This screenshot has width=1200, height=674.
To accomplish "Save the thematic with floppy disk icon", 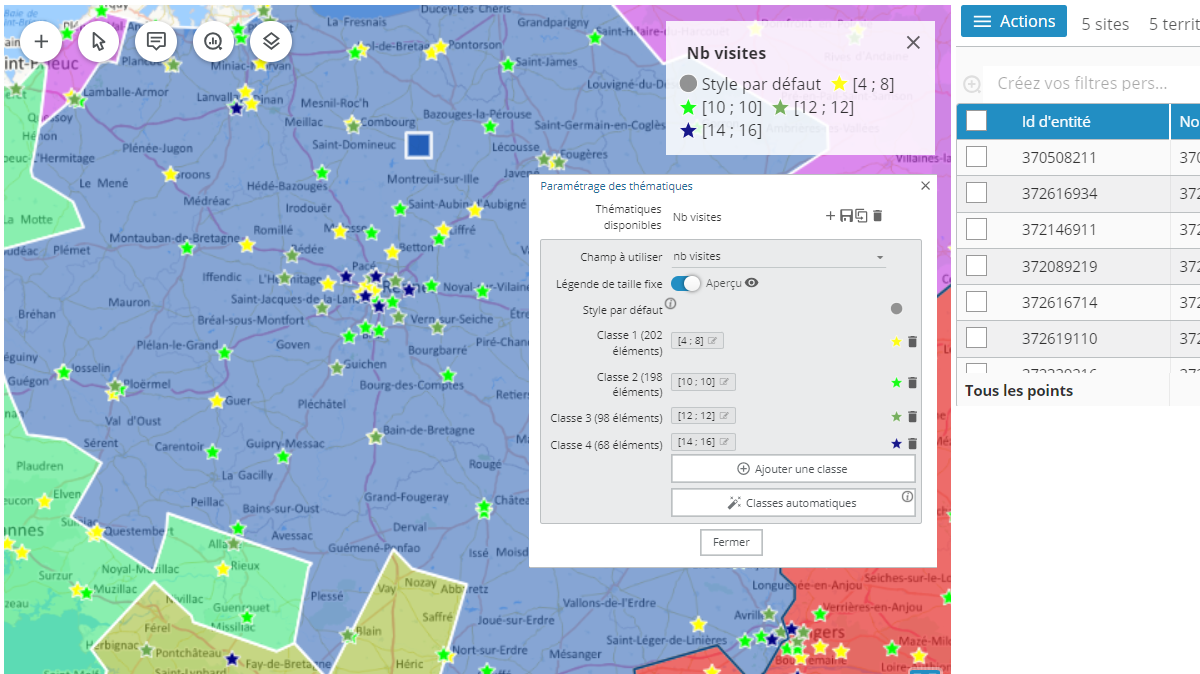I will 846,216.
